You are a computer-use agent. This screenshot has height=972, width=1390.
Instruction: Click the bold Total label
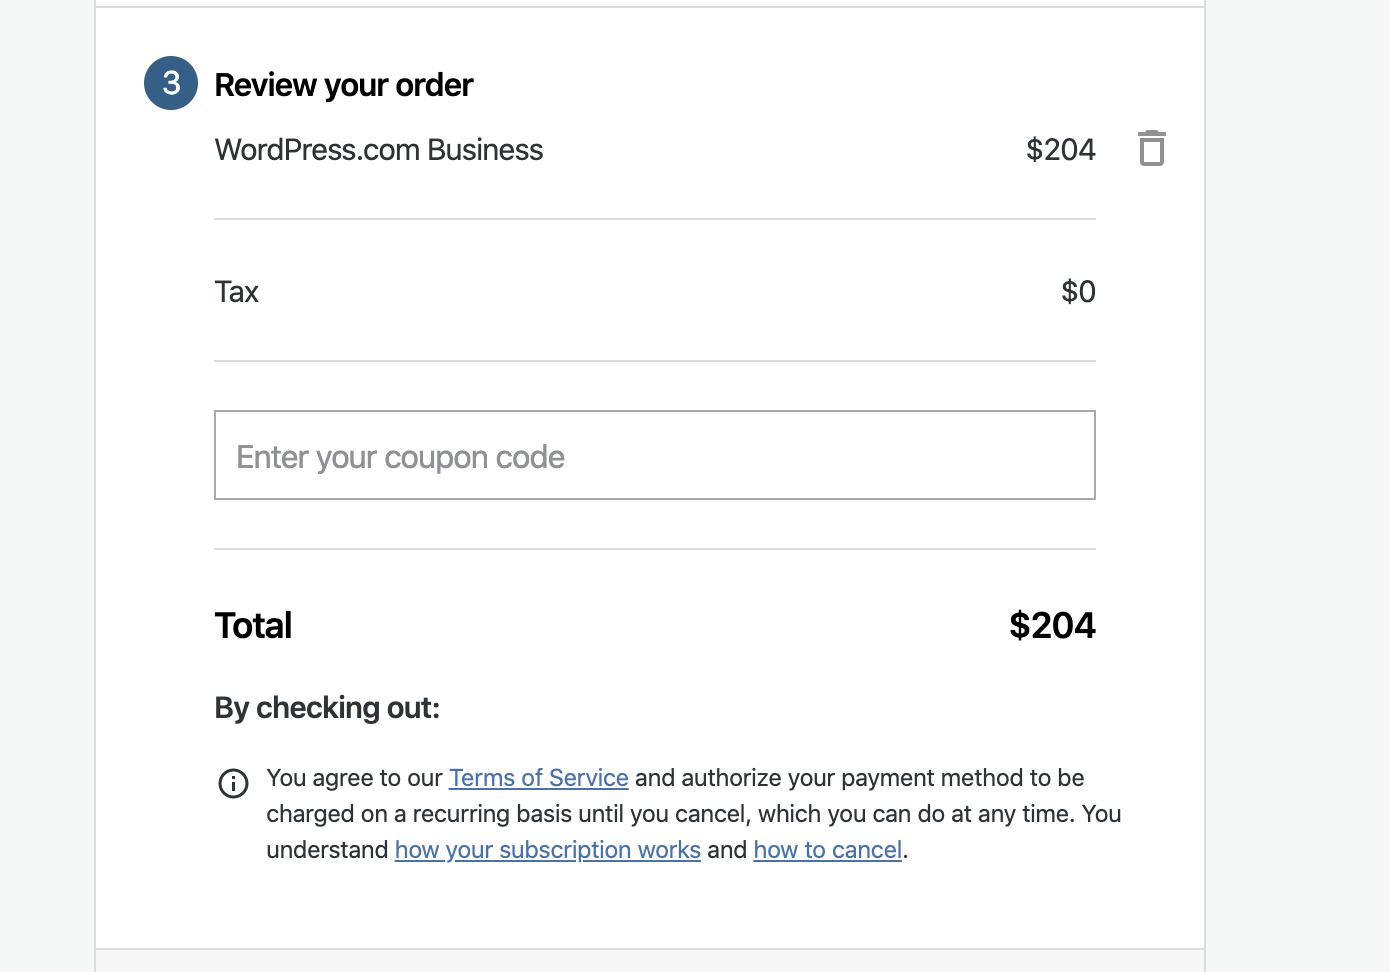(253, 626)
